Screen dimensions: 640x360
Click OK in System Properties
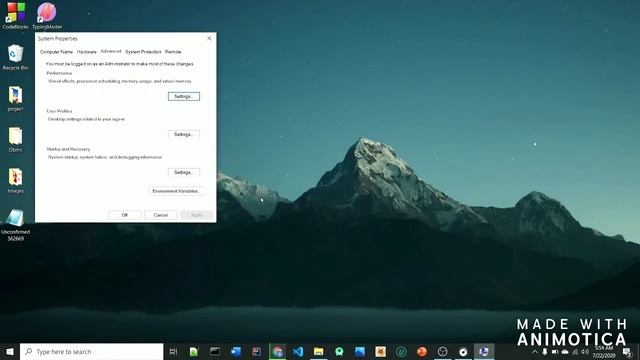[x=125, y=215]
